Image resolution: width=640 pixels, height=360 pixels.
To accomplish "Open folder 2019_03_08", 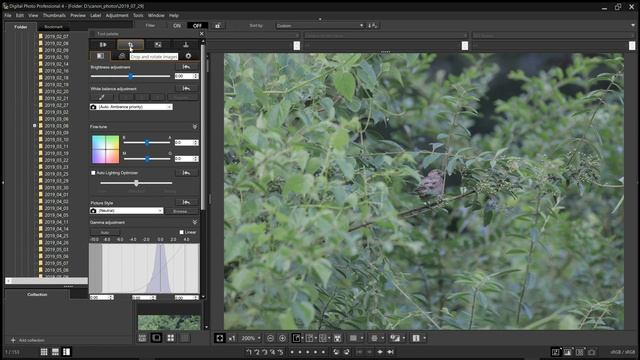I will (x=56, y=126).
